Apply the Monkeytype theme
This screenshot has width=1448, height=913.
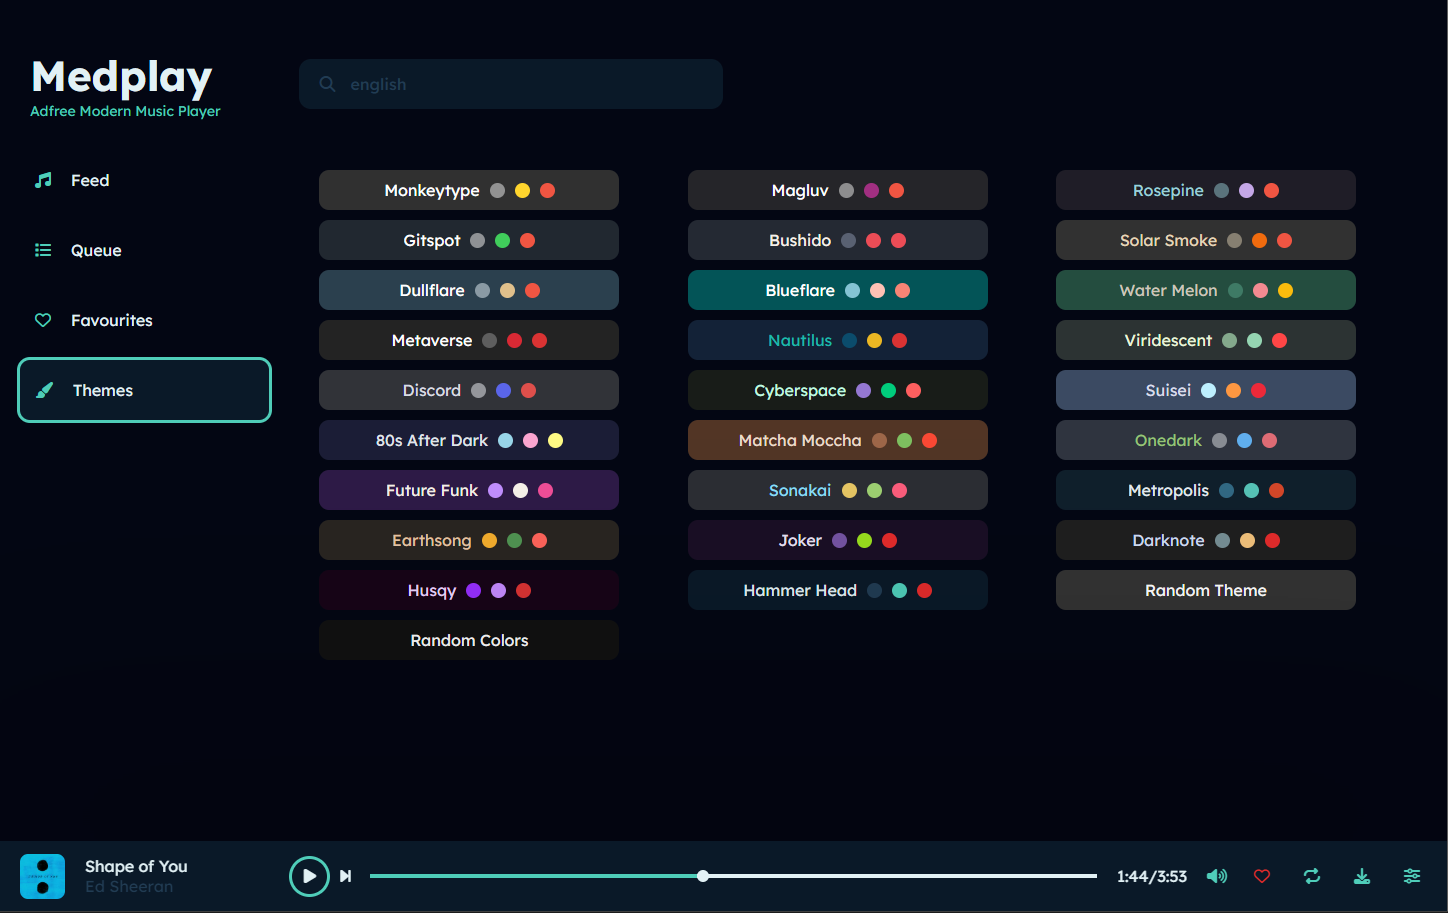[x=468, y=190]
